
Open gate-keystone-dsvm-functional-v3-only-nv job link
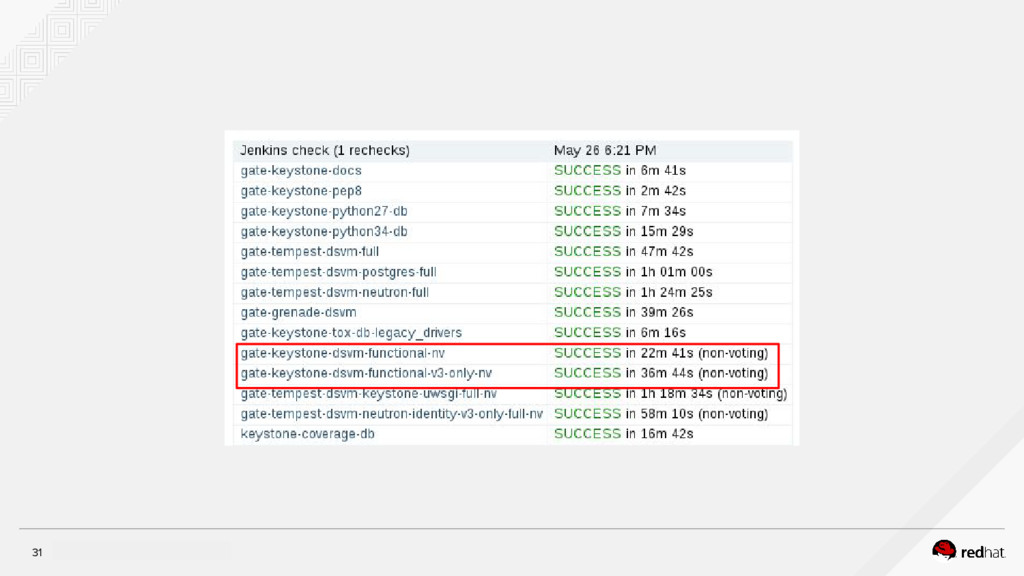click(366, 374)
